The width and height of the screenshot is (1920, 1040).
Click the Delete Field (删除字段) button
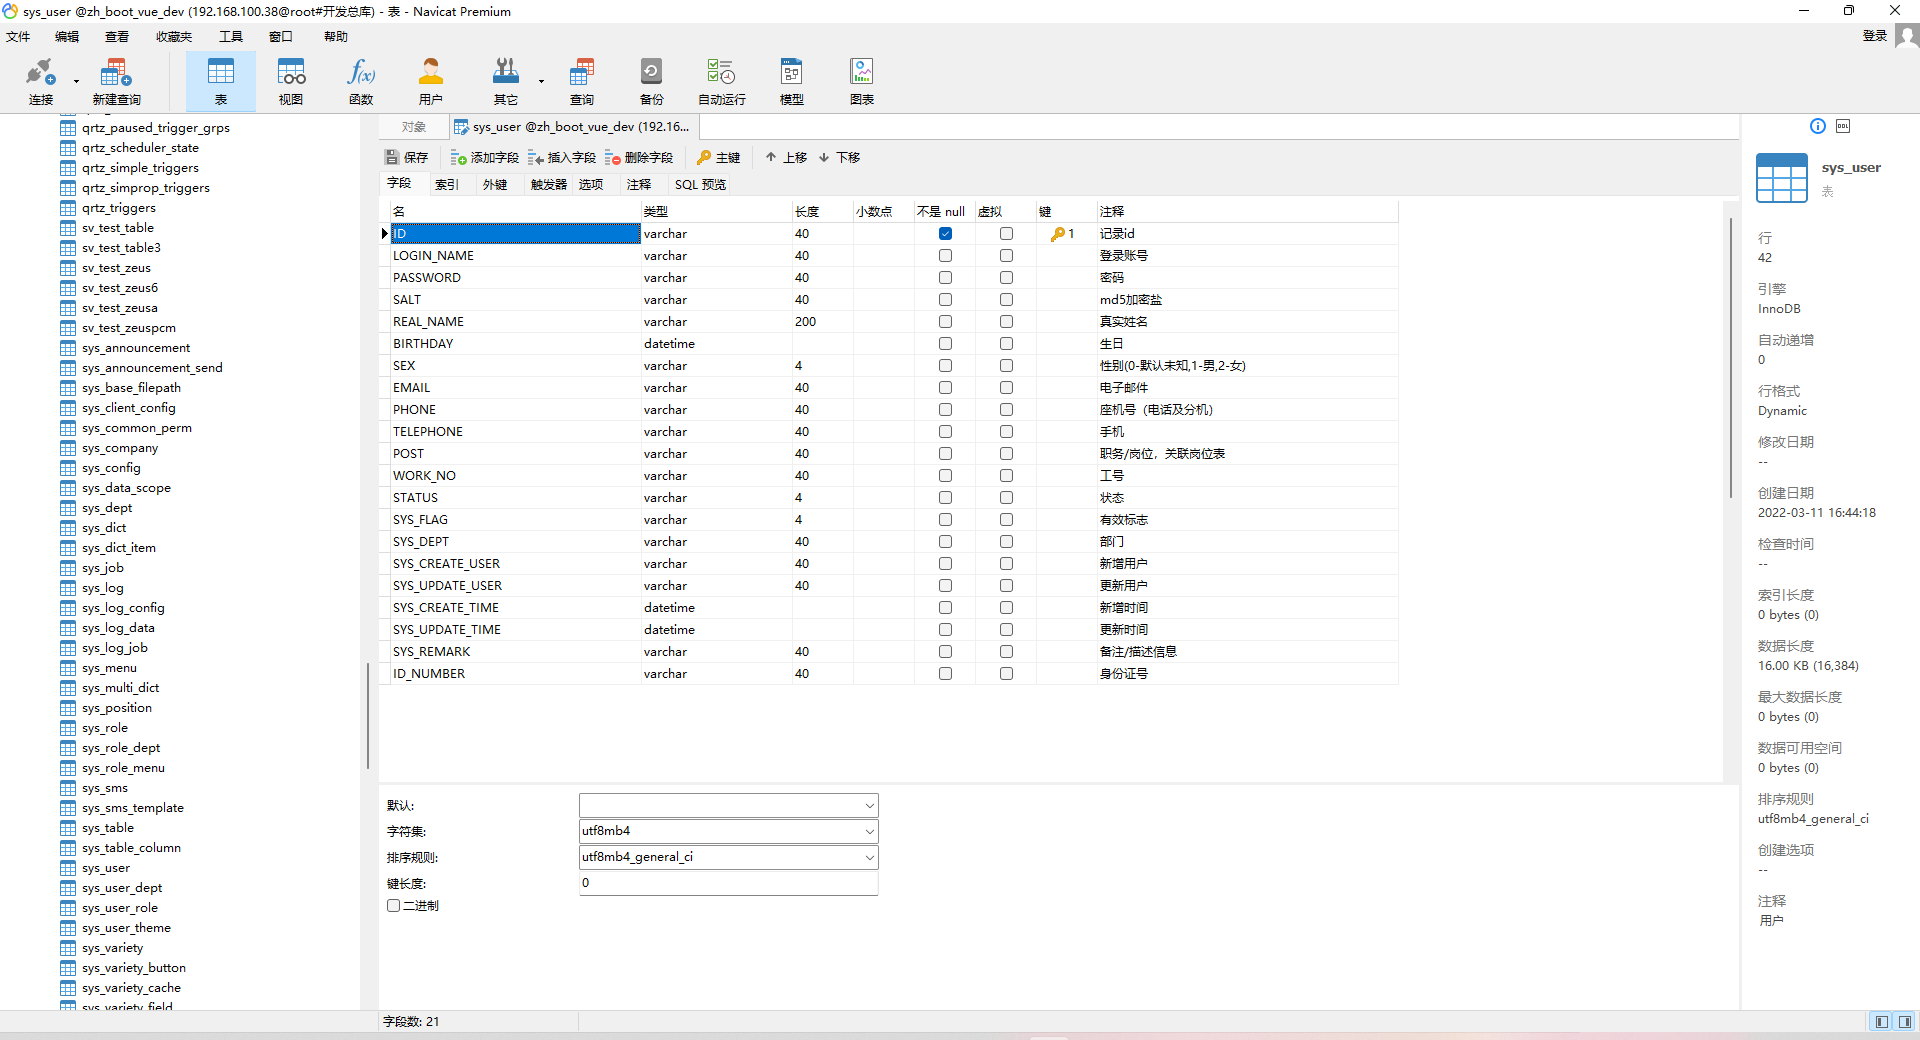(x=639, y=157)
